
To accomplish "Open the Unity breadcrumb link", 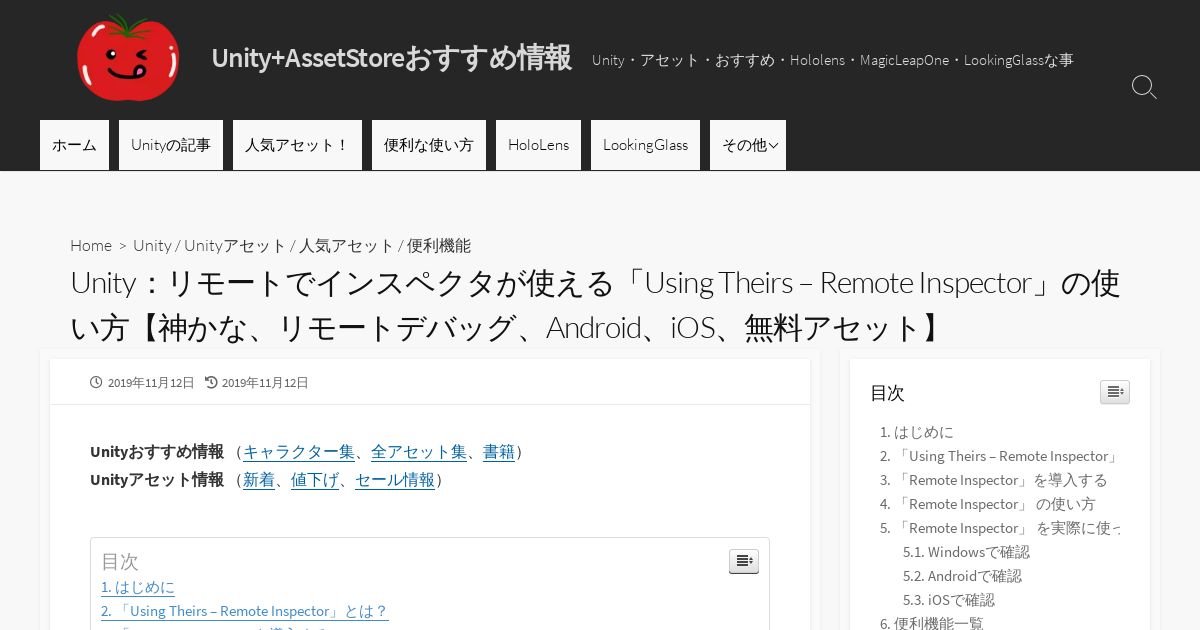I will pyautogui.click(x=152, y=245).
